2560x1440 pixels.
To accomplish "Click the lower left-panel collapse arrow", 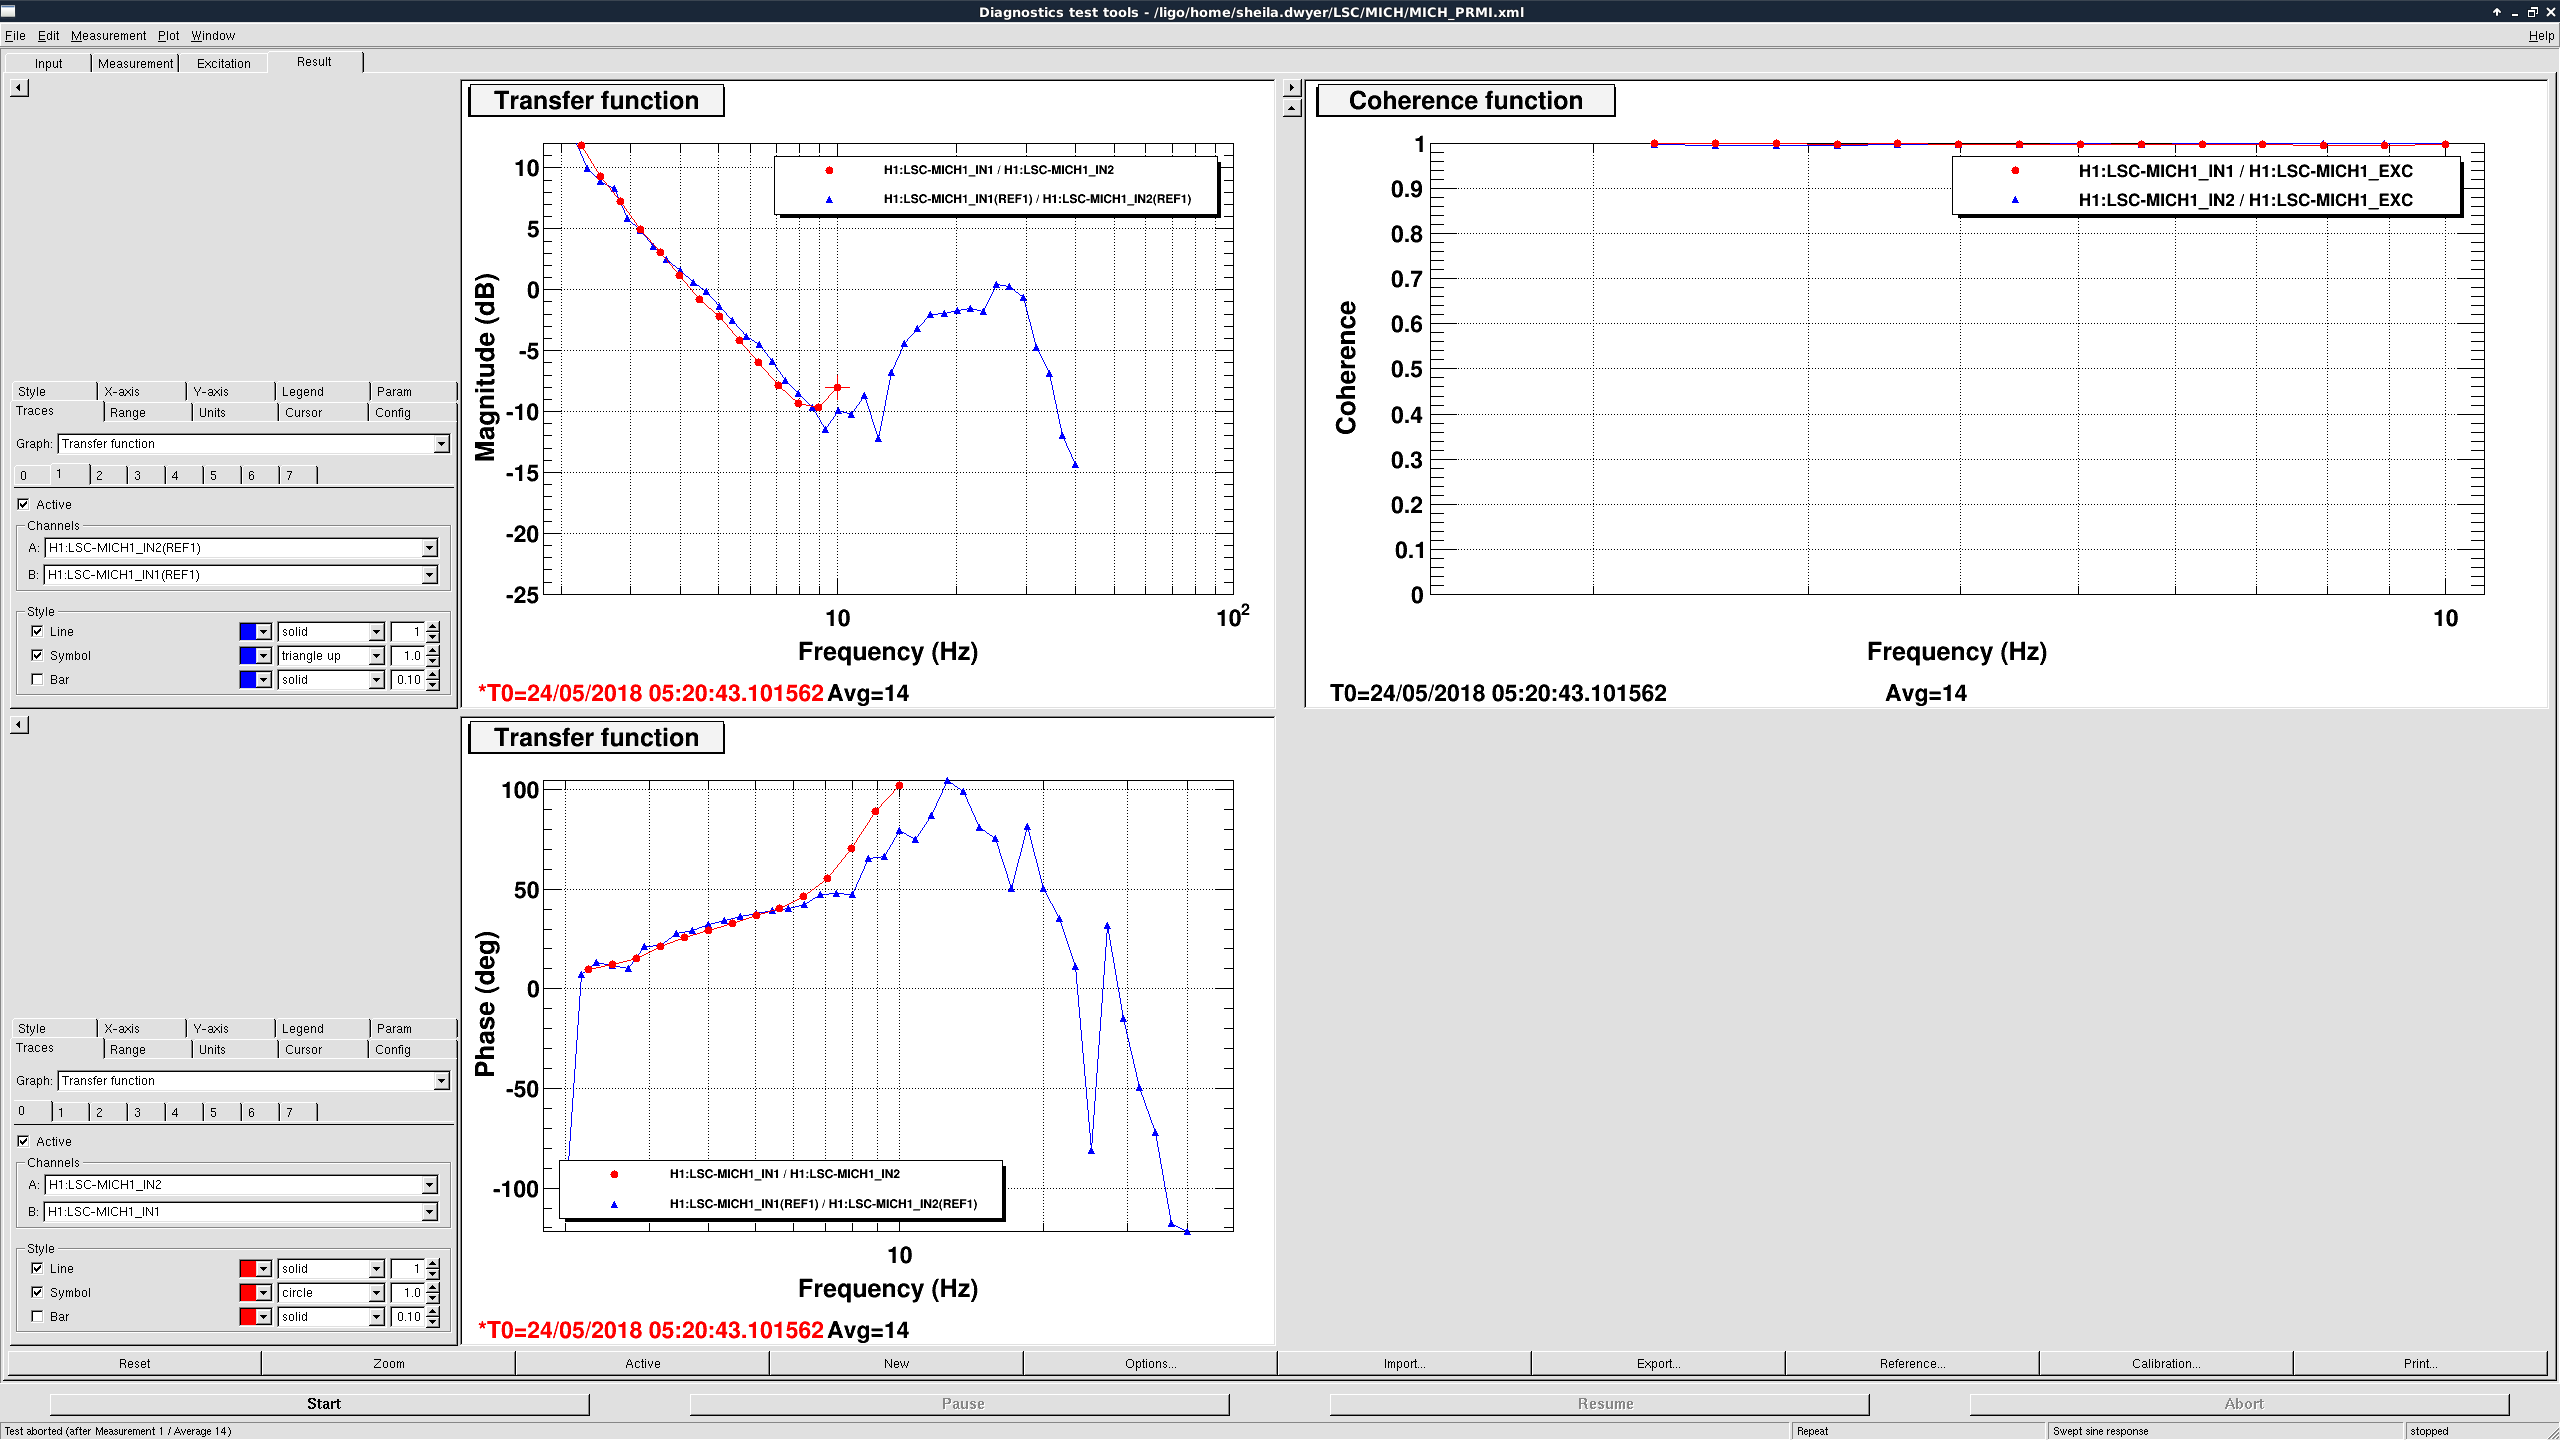I will click(x=19, y=725).
